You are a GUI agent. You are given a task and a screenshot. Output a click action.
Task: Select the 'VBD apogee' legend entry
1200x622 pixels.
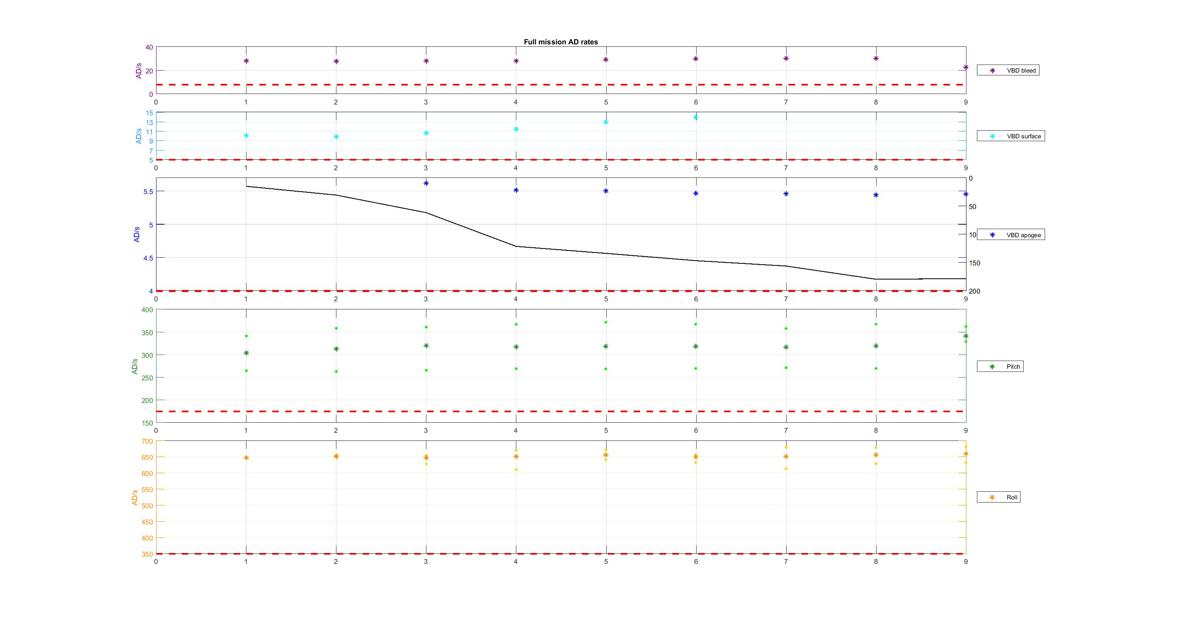1010,235
